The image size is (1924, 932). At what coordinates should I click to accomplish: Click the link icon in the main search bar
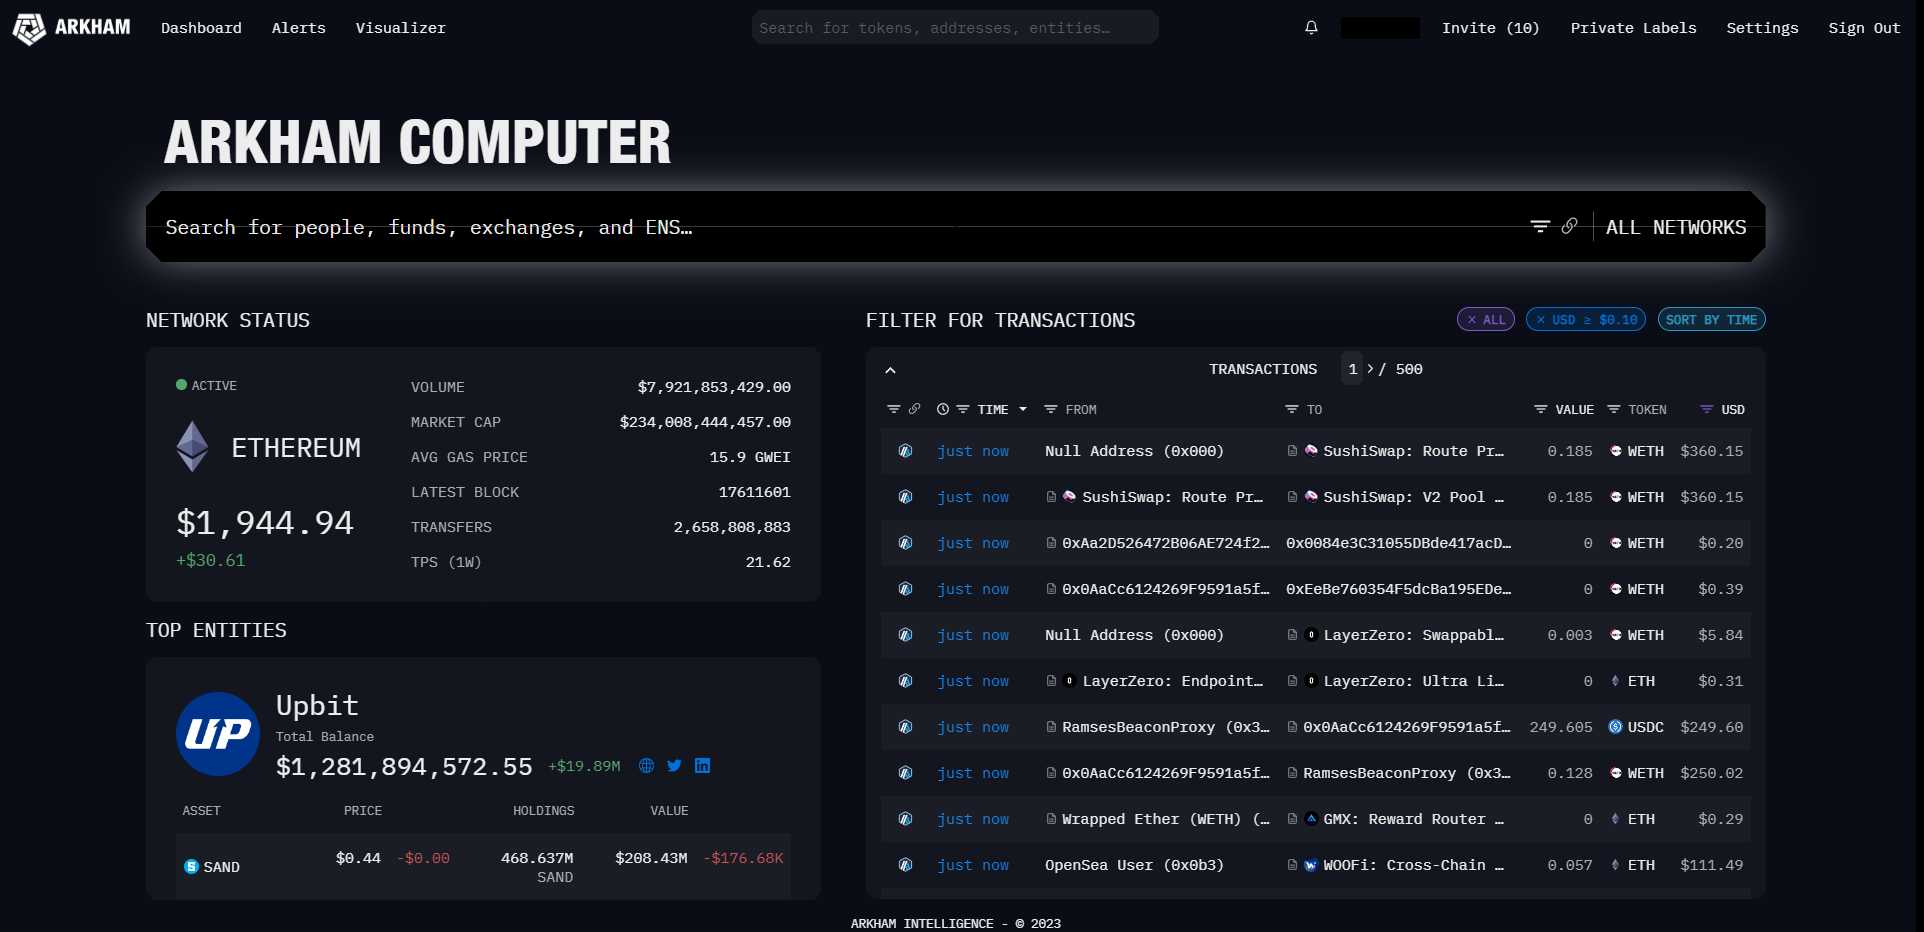pyautogui.click(x=1569, y=226)
